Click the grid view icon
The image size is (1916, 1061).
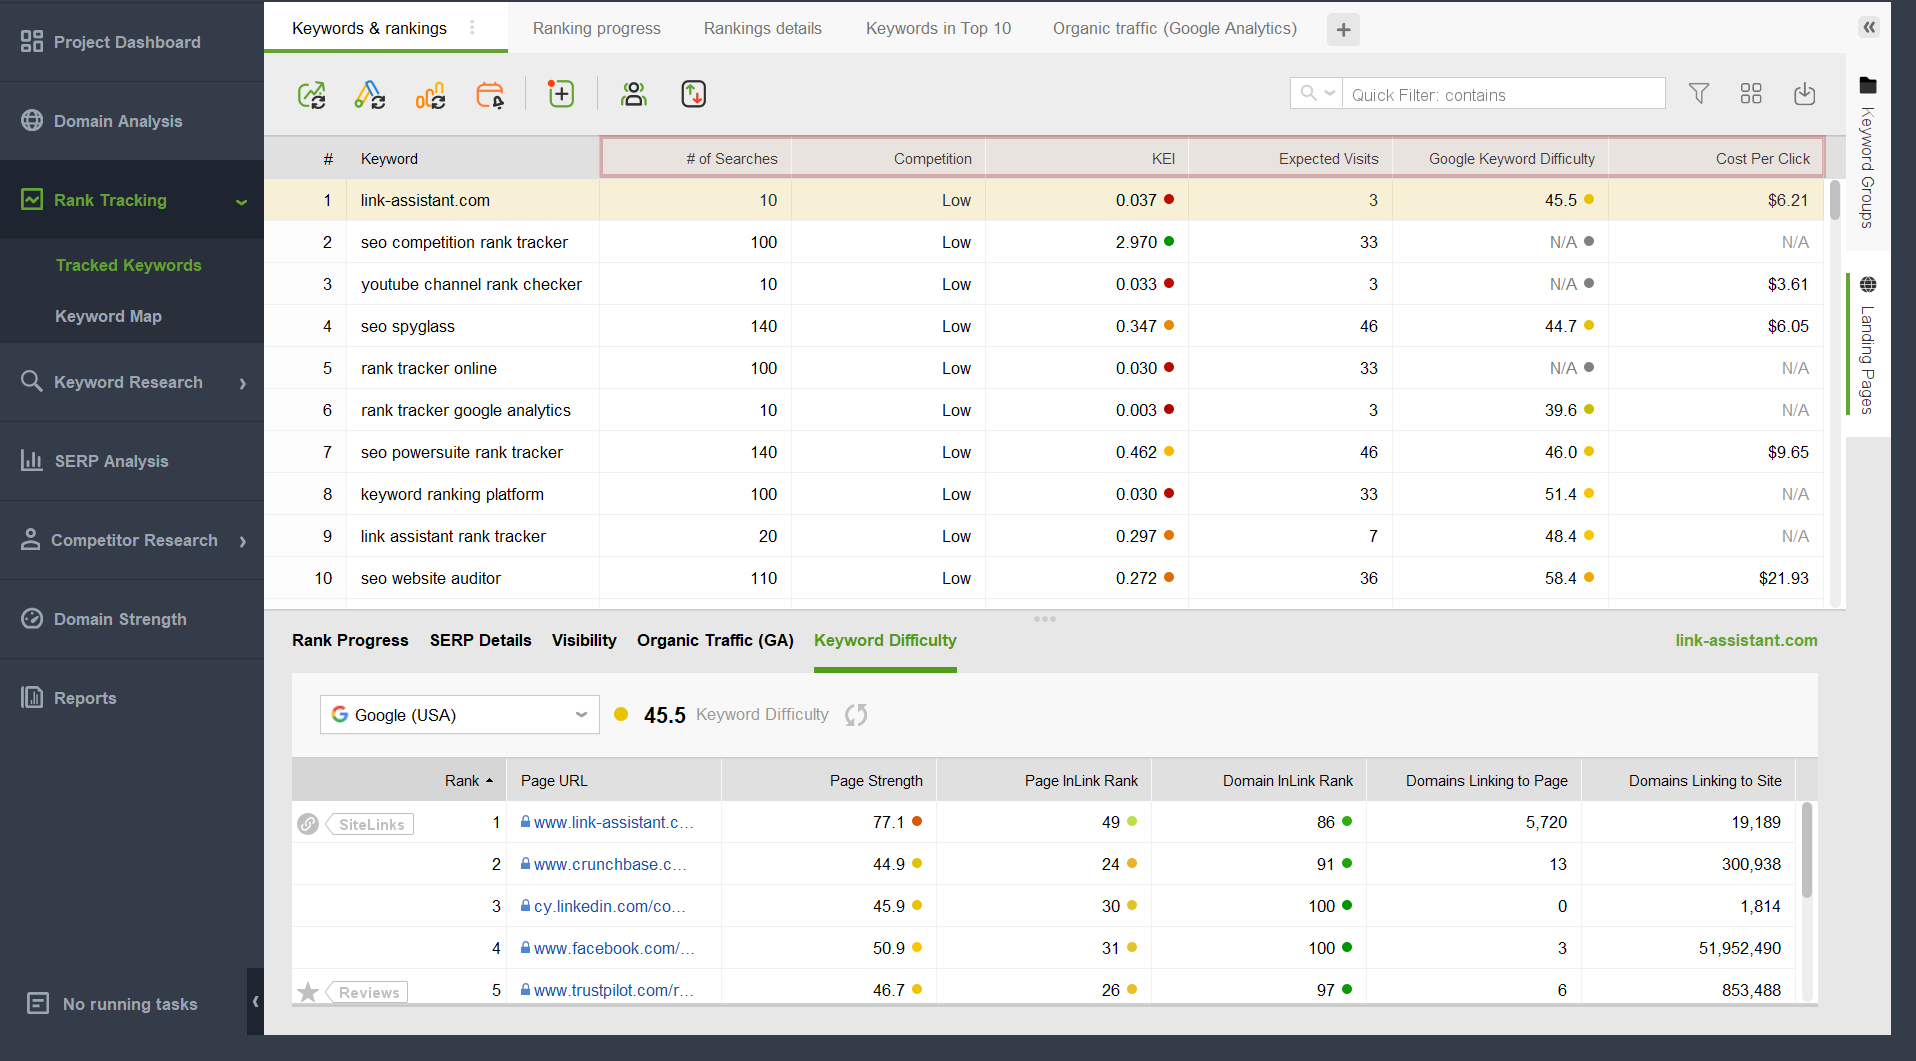(x=1750, y=94)
